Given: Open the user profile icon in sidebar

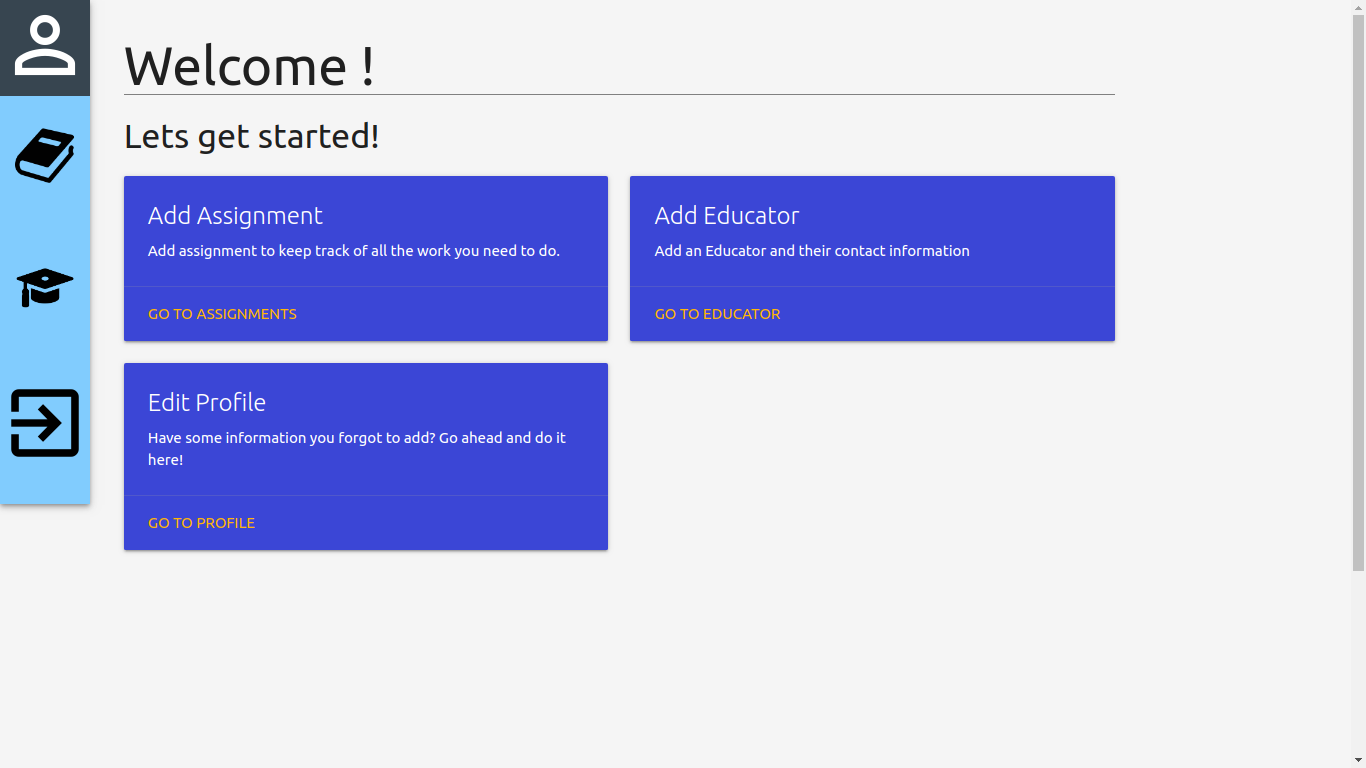Looking at the screenshot, I should coord(45,46).
